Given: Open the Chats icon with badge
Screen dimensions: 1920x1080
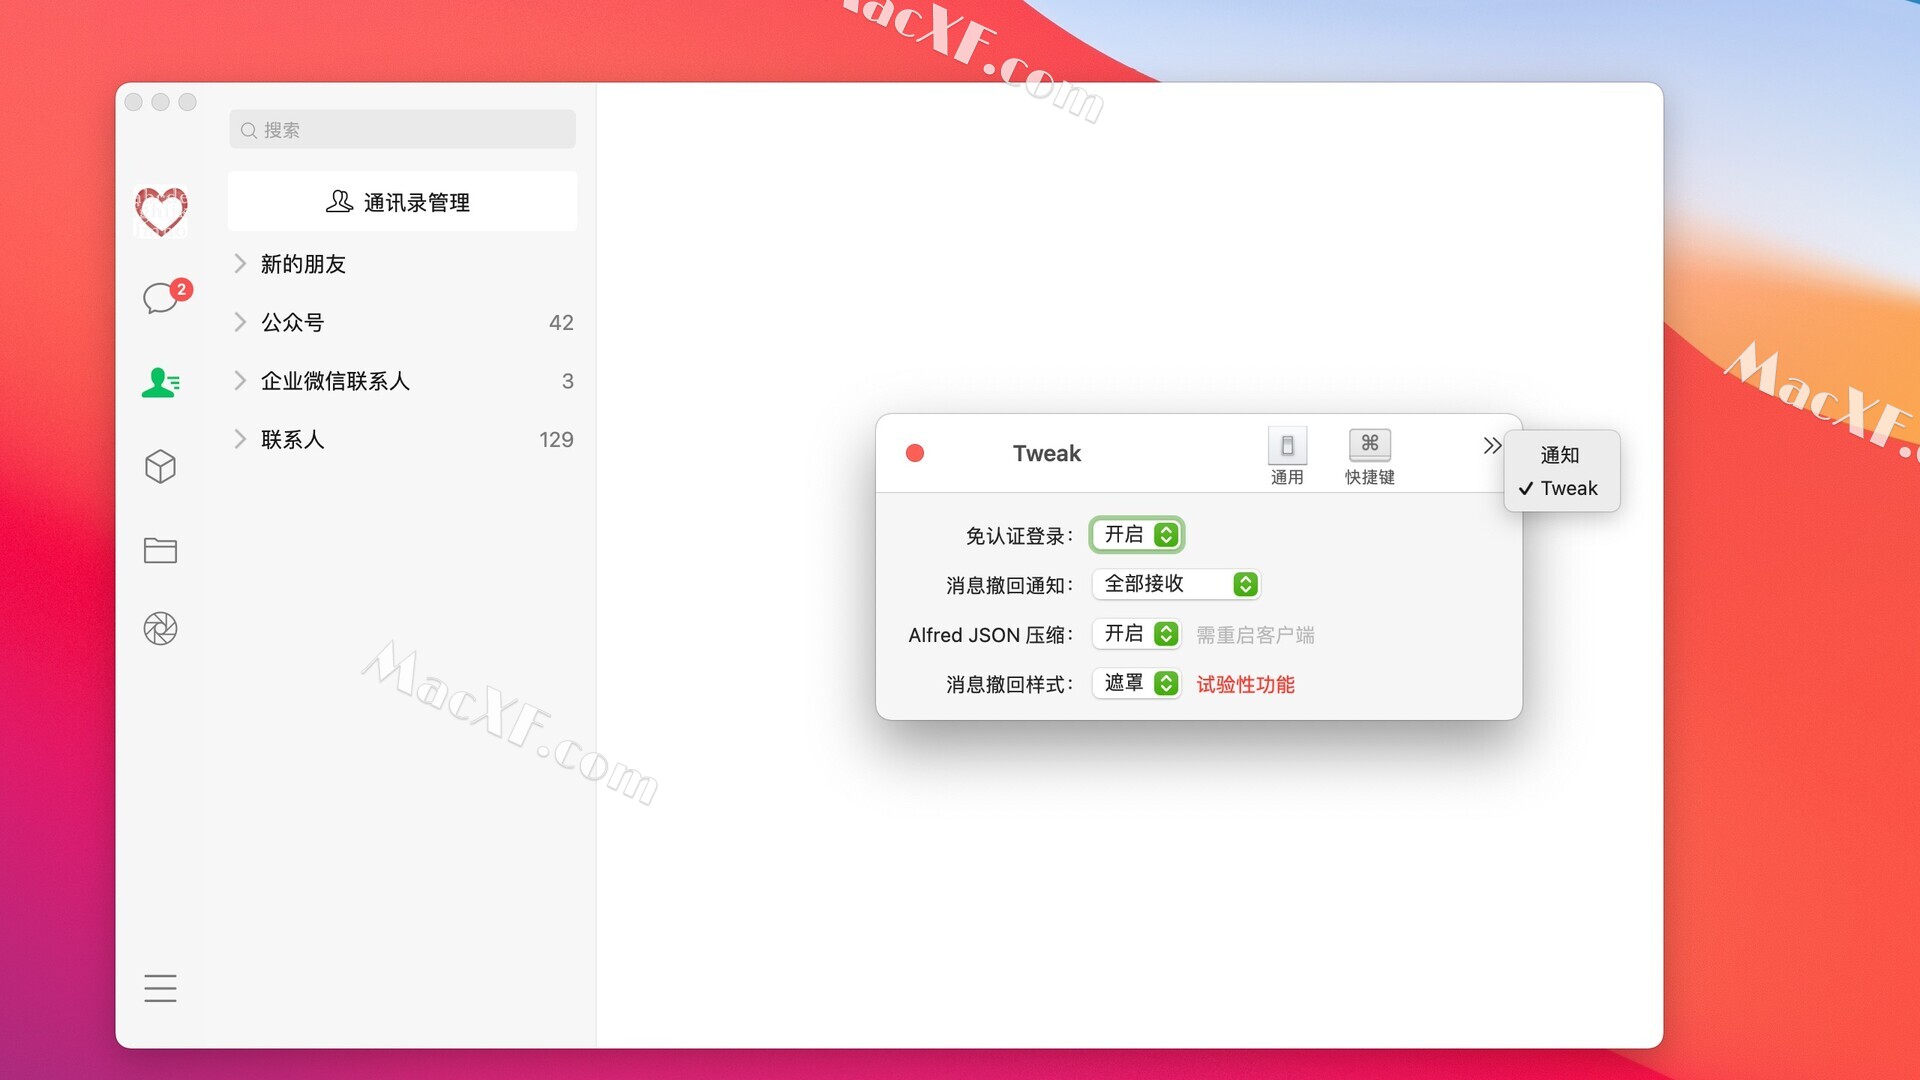Looking at the screenshot, I should tap(161, 298).
